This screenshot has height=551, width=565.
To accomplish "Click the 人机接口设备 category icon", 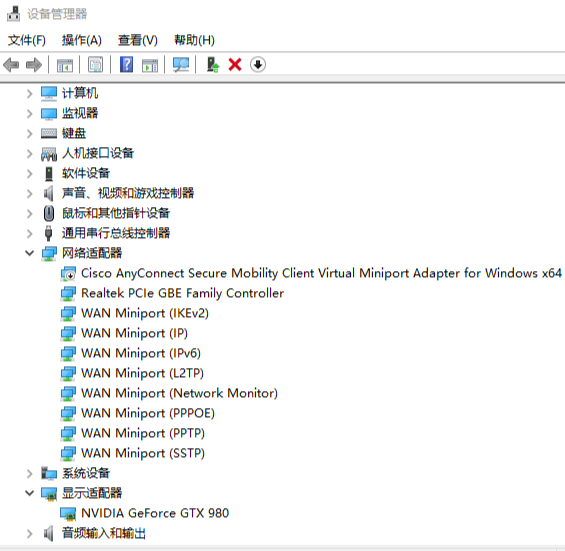I will (49, 154).
